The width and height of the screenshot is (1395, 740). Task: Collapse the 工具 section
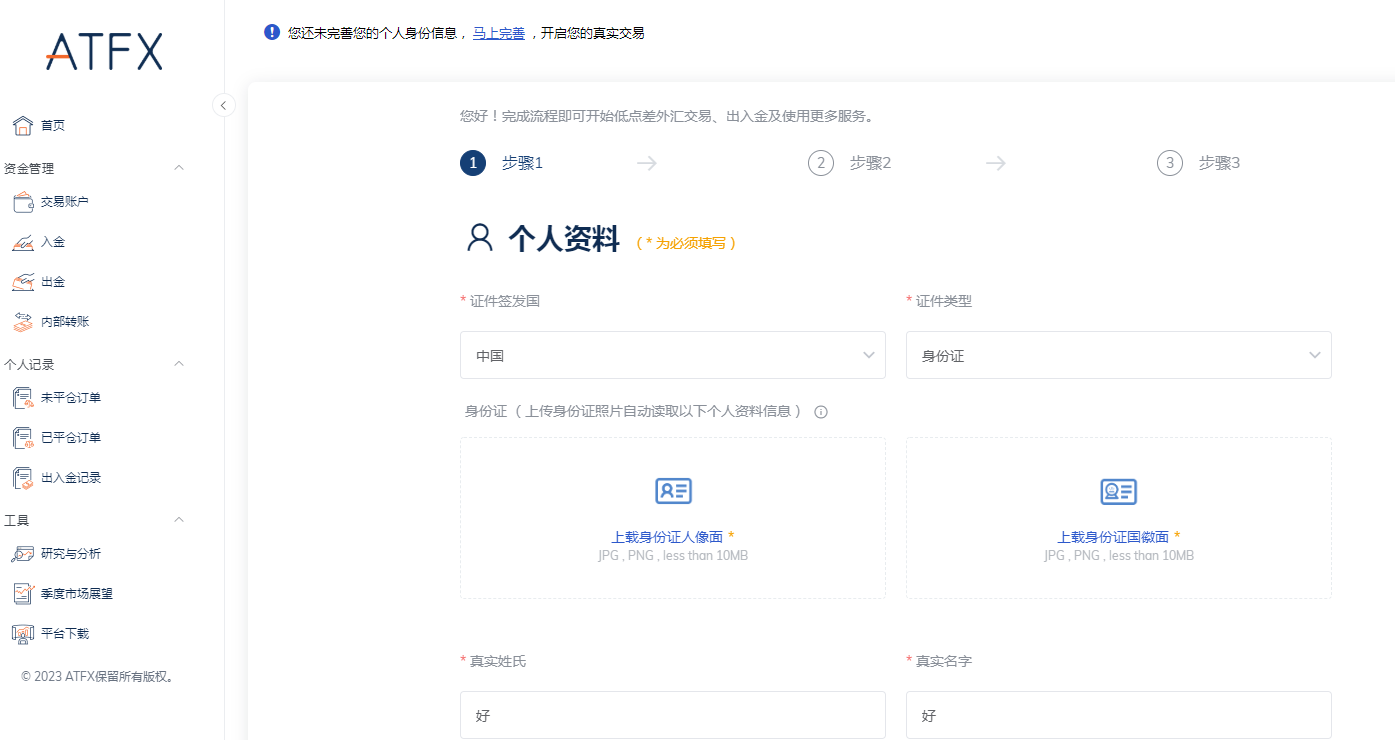tap(179, 520)
